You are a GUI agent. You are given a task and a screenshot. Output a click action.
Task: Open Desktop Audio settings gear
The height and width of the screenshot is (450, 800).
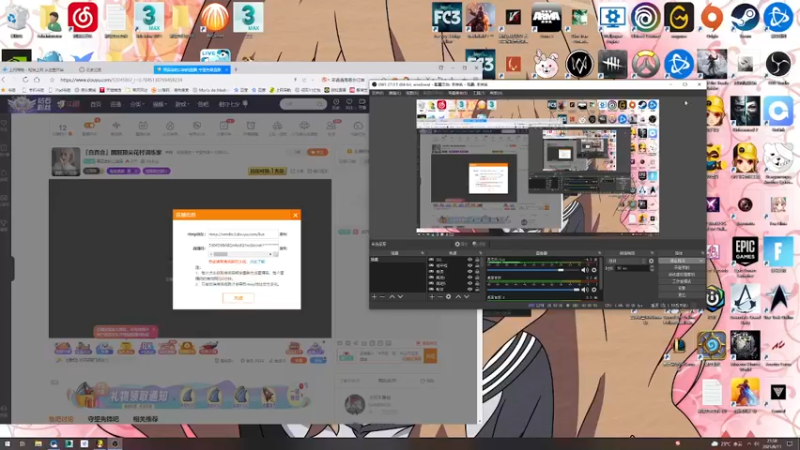[x=594, y=289]
